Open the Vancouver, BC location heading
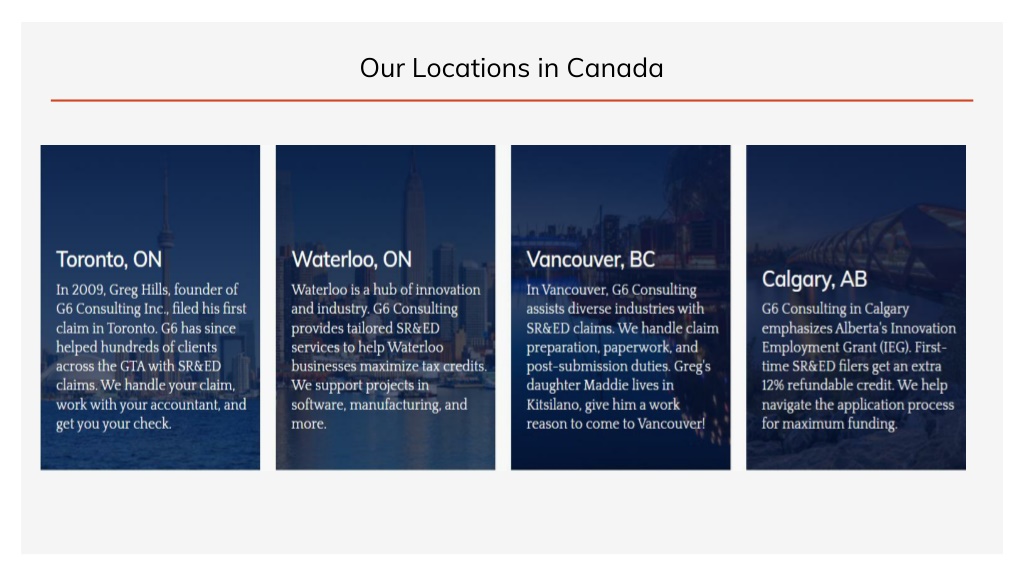Viewport: 1024px width, 576px height. tap(590, 259)
